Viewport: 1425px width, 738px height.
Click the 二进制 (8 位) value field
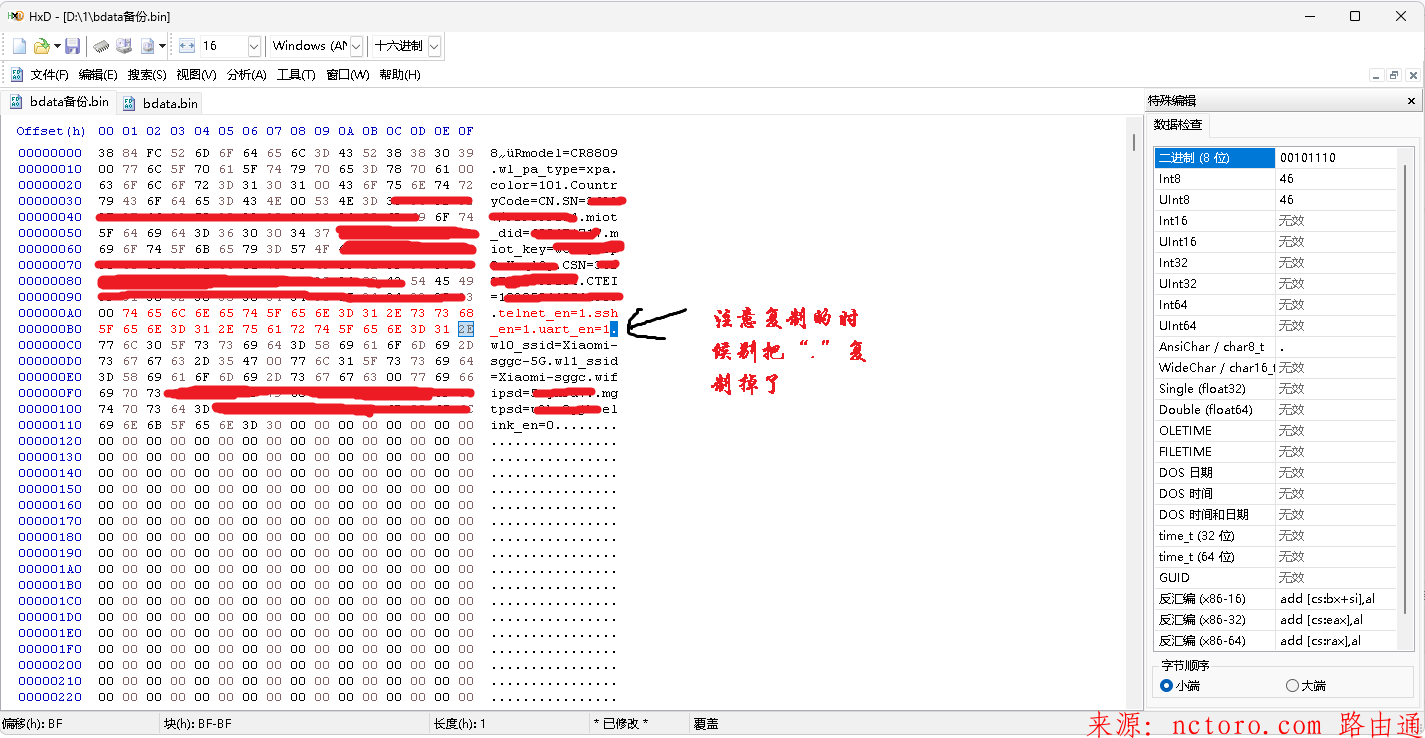click(1335, 158)
